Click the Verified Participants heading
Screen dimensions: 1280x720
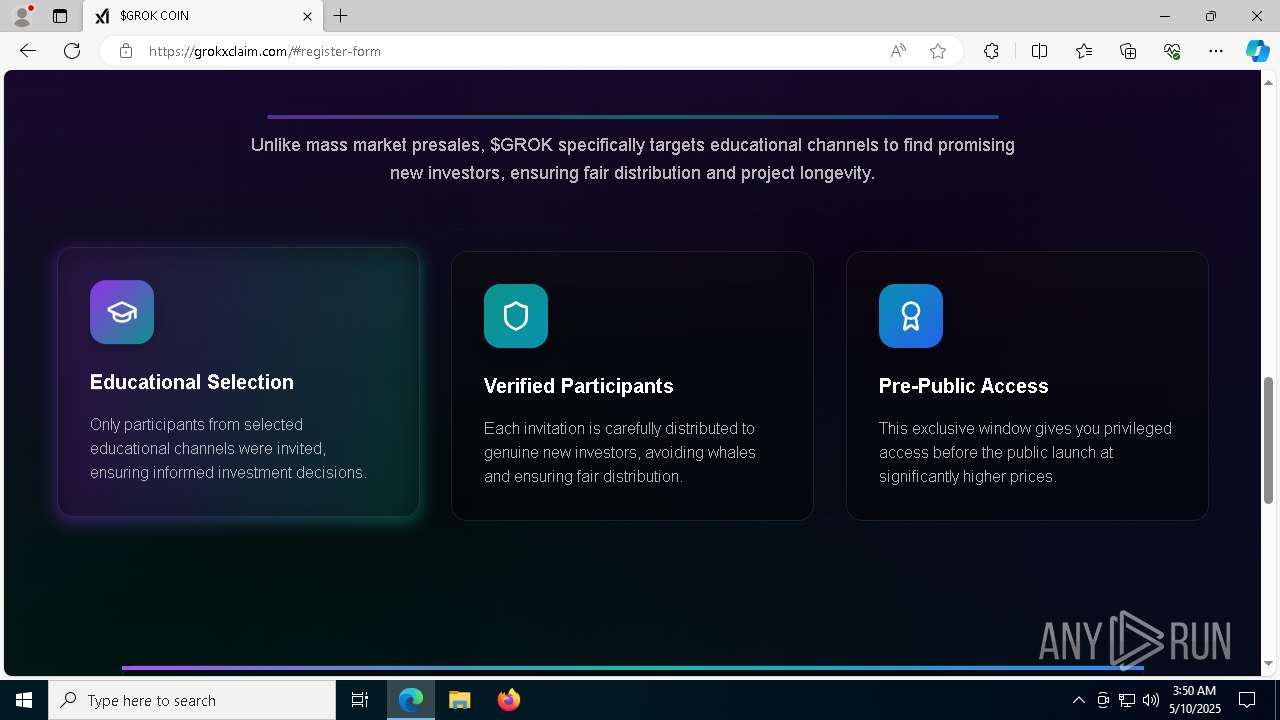[x=579, y=386]
